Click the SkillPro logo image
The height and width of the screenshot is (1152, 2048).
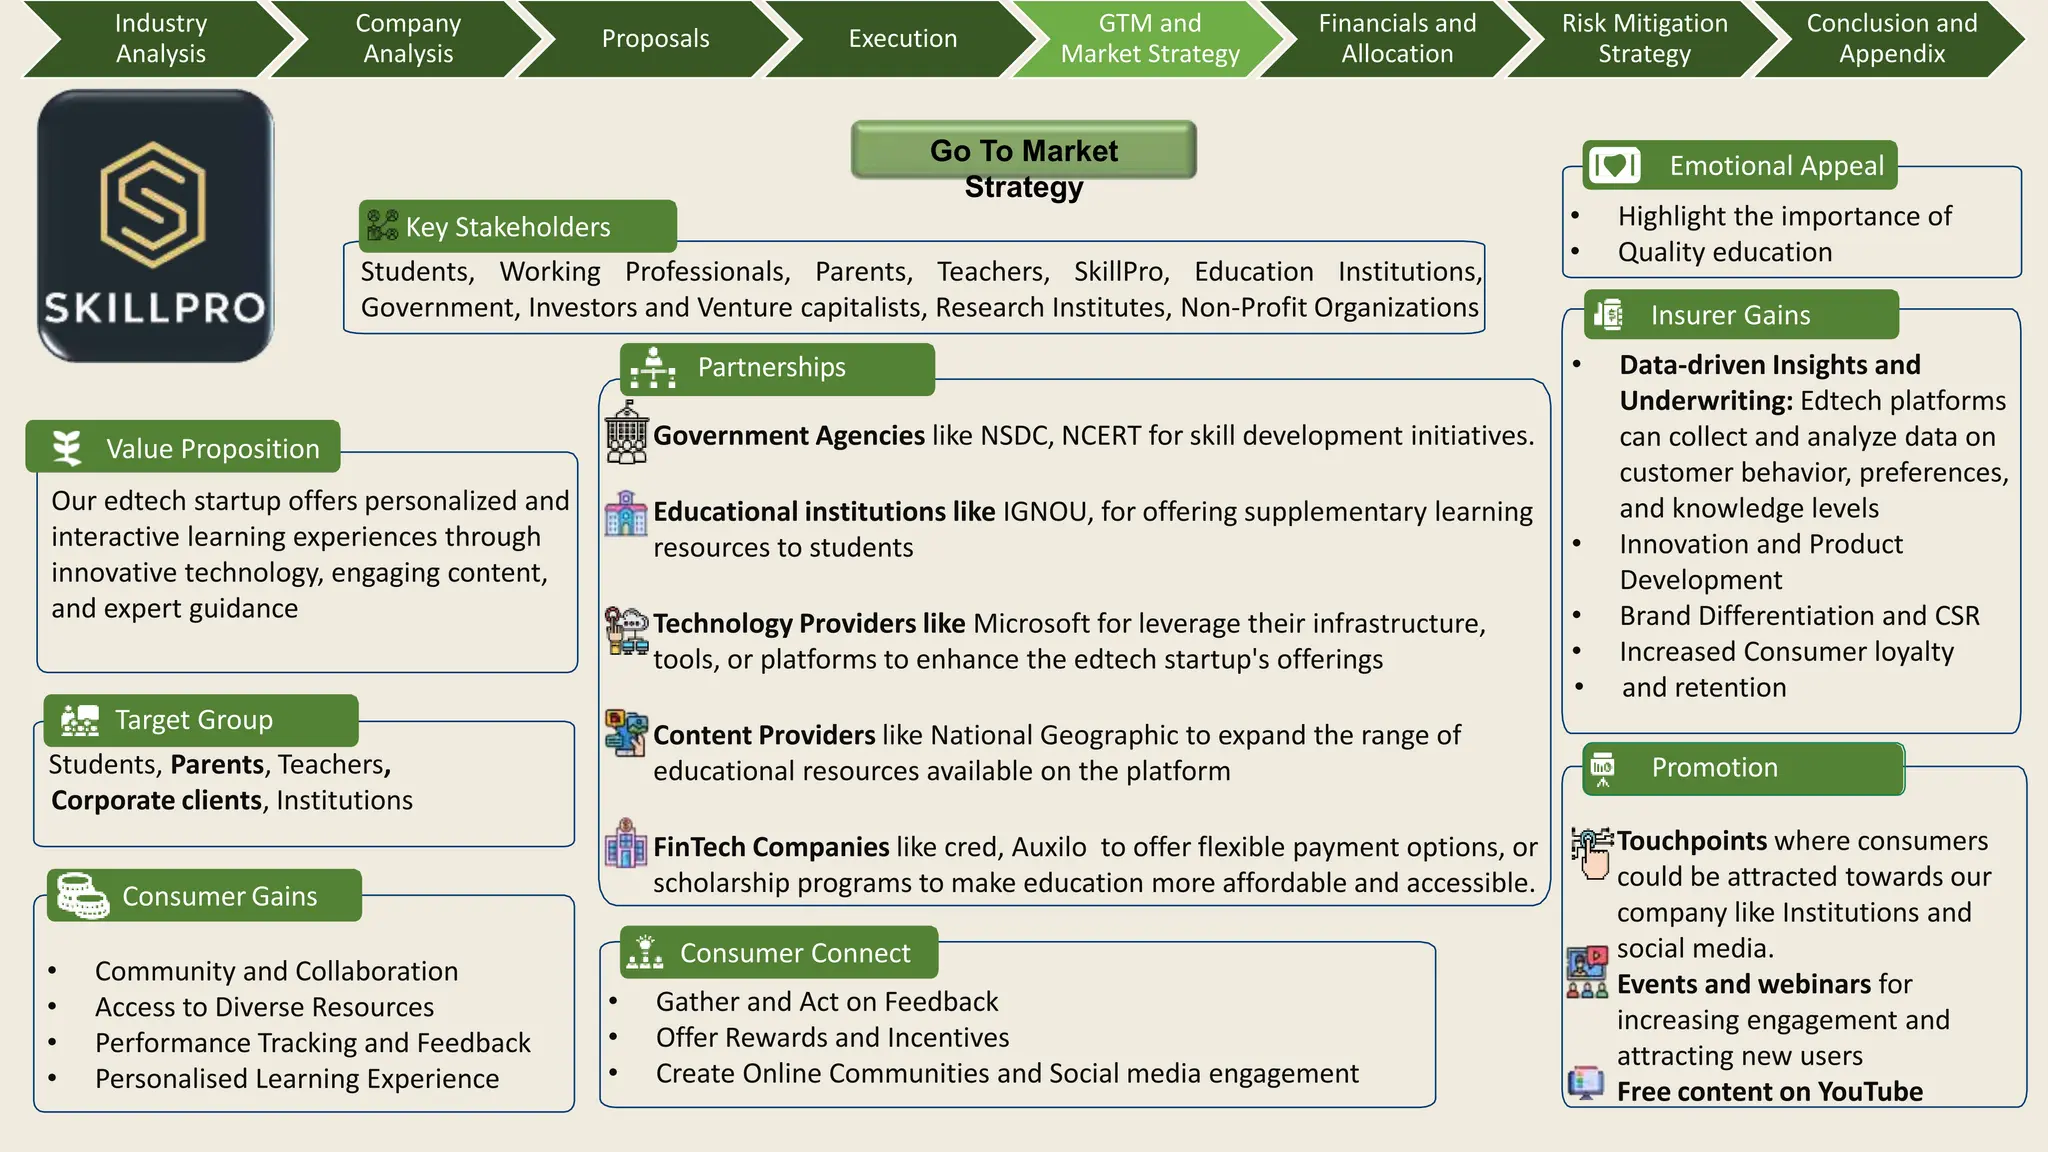point(155,226)
